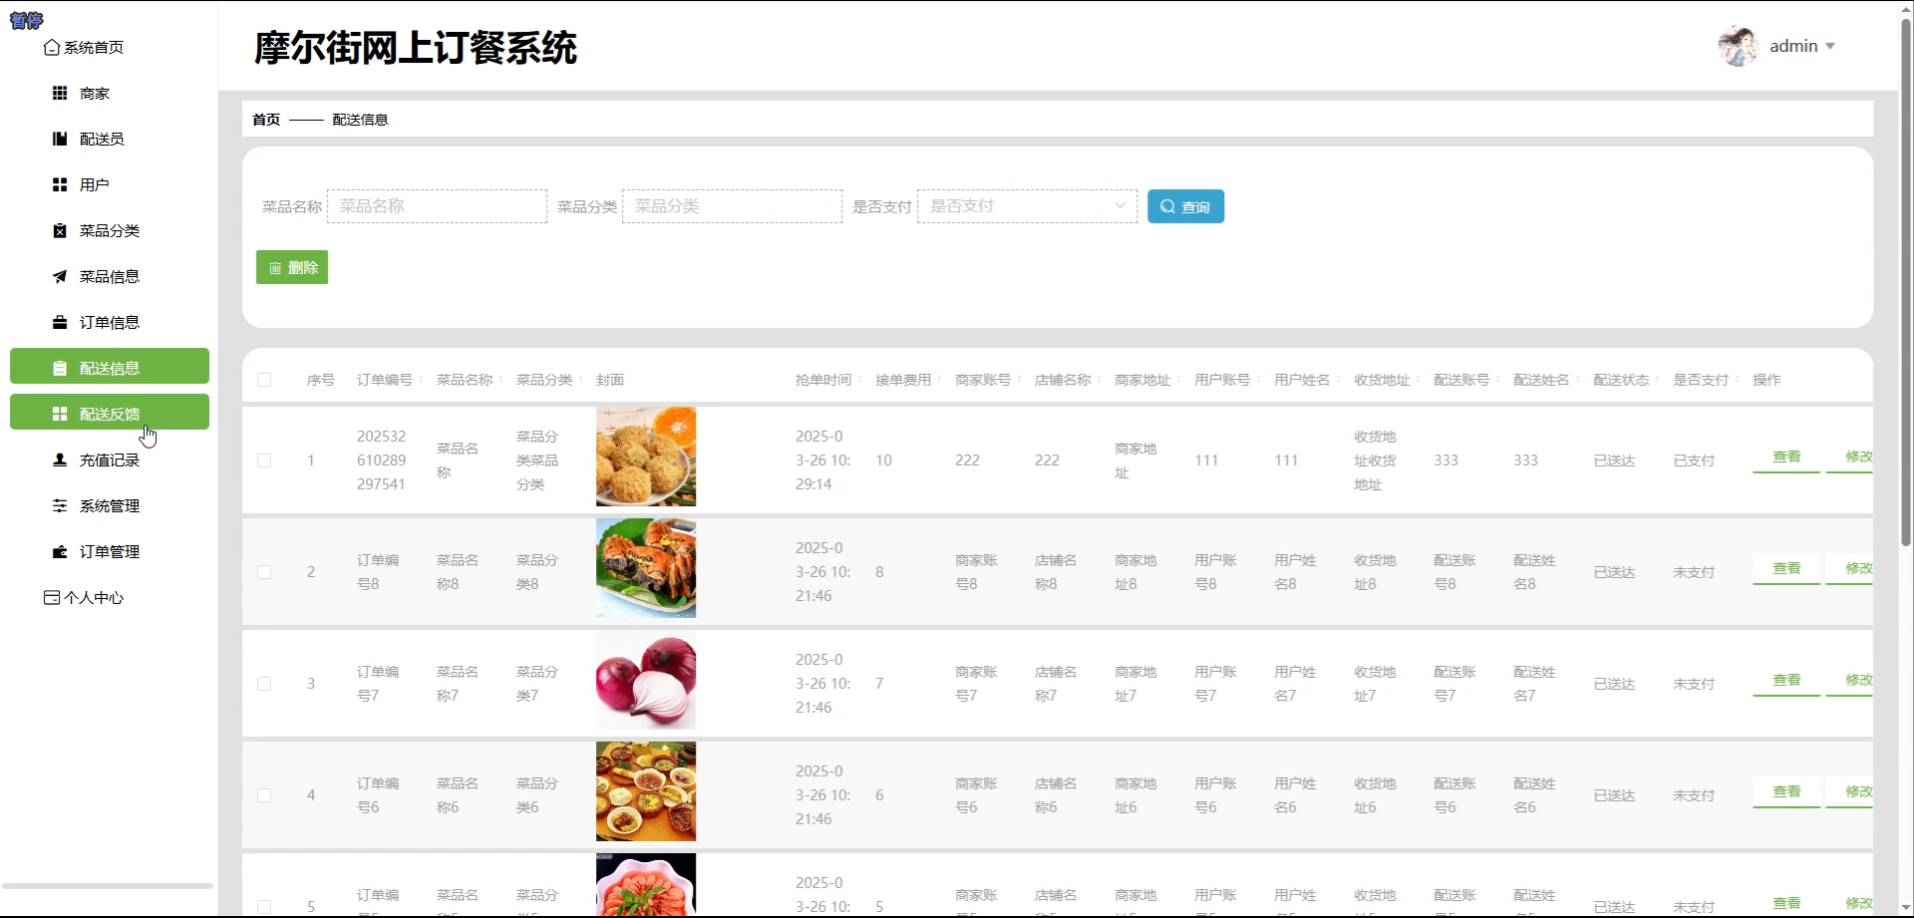The width and height of the screenshot is (1914, 918).
Task: Check the select-all checkbox in table header
Action: click(264, 380)
